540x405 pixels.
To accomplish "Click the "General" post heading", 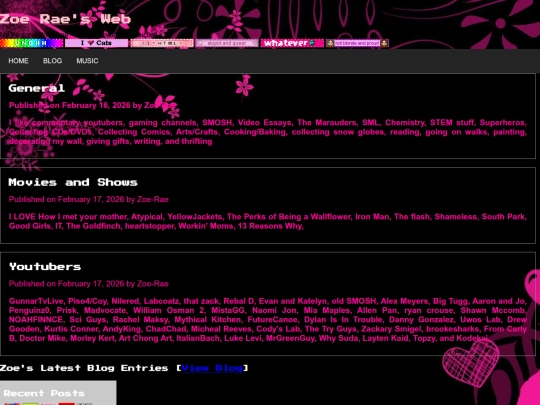I will 37,88.
